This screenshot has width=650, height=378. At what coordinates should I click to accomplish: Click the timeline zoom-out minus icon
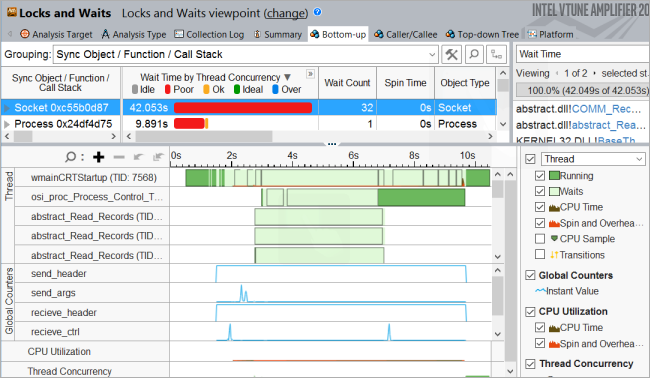119,157
